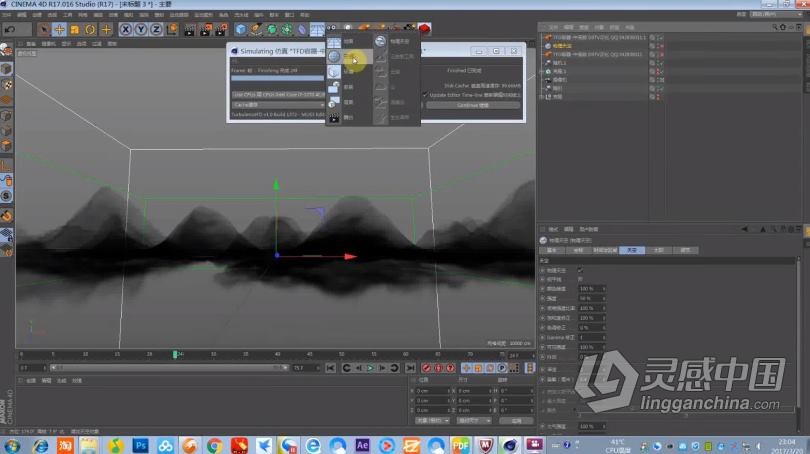Toggle the first Sky tab checkbox
The image size is (810, 454).
(x=580, y=270)
